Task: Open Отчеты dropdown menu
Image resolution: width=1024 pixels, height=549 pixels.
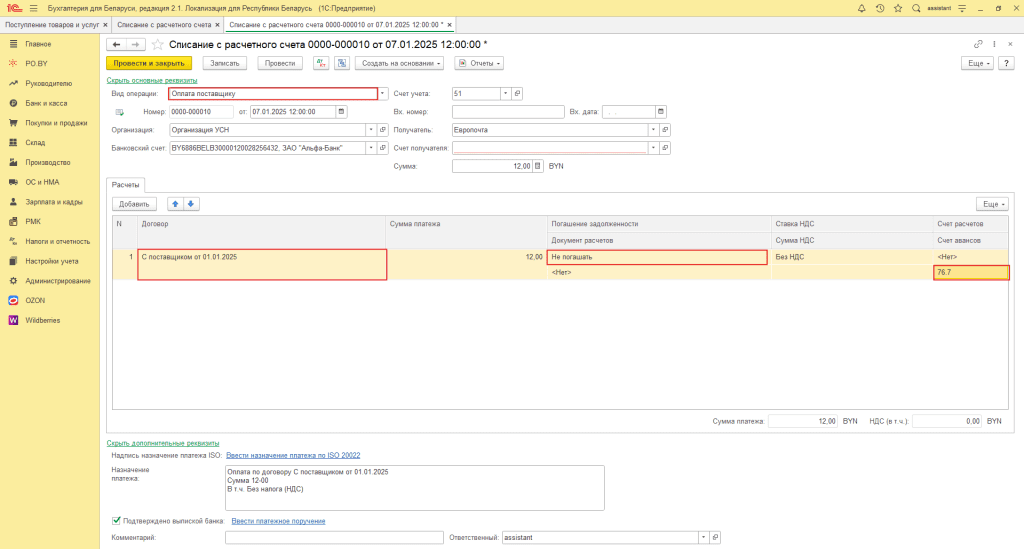Action: (x=479, y=63)
